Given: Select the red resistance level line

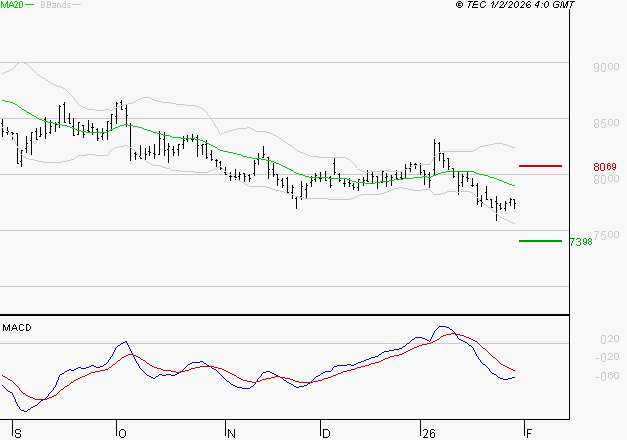Looking at the screenshot, I should click(540, 166).
